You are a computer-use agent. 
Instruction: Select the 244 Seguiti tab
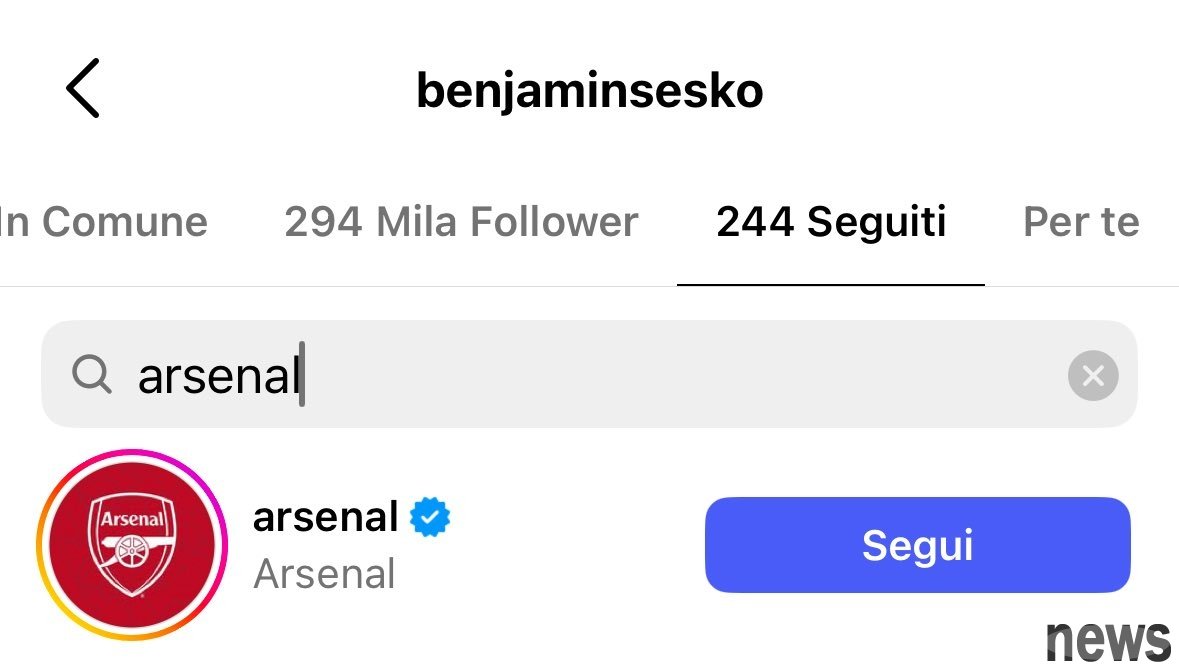tap(831, 222)
